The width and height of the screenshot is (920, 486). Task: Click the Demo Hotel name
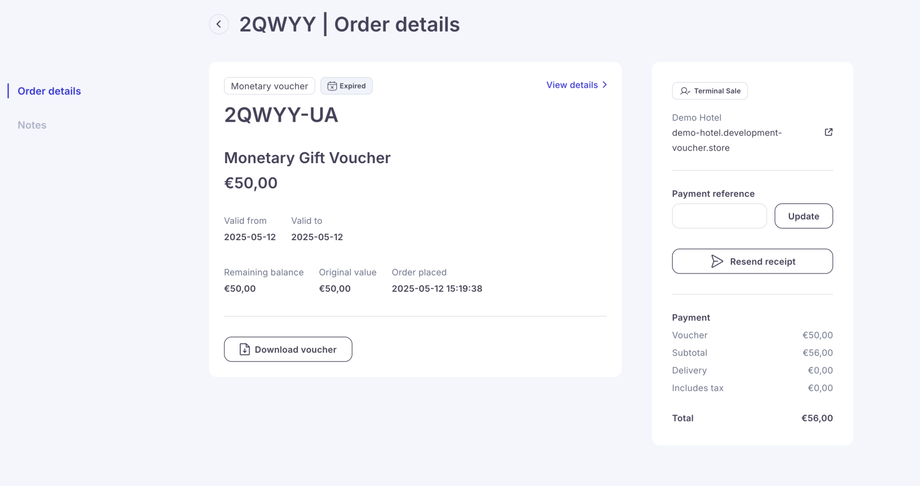click(697, 117)
